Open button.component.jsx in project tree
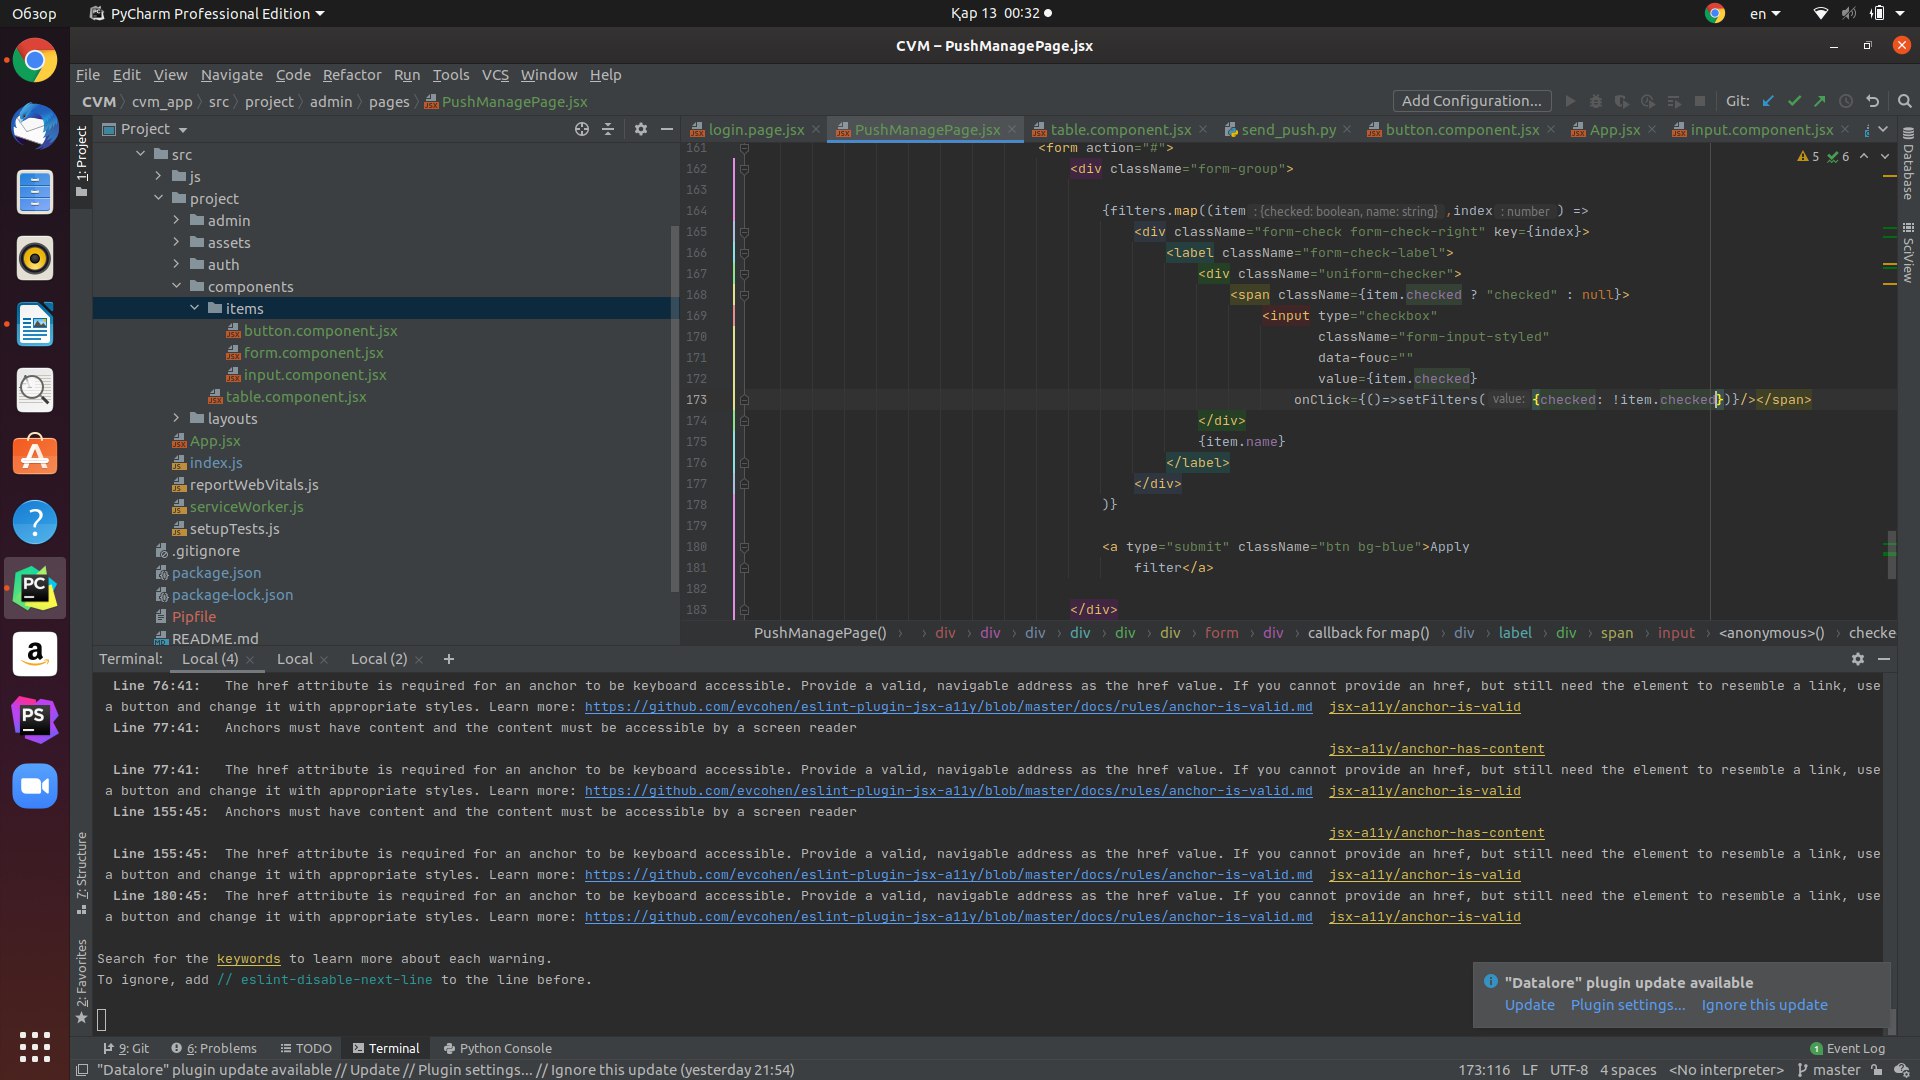The image size is (1920, 1080). pos(320,331)
